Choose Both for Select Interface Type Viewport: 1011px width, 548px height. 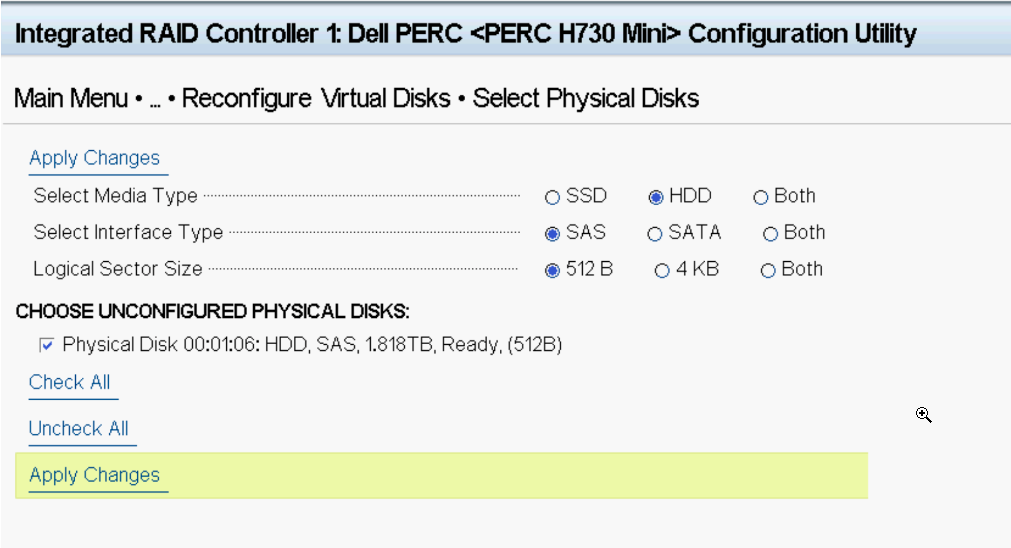(x=771, y=233)
